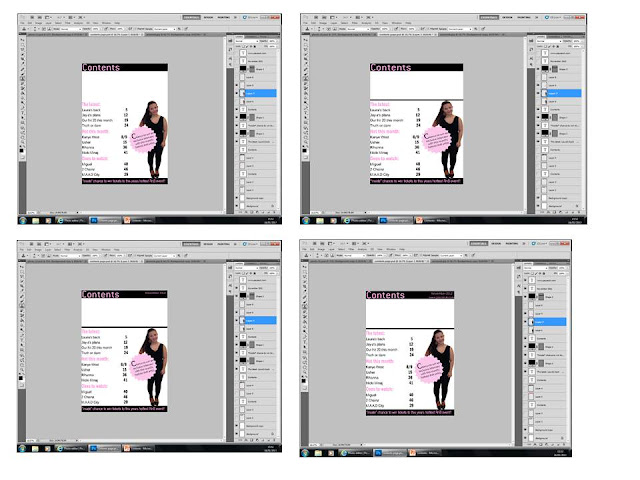Click Essentials workspace button in top-left screenshot
The width and height of the screenshot is (640, 480).
[x=191, y=18]
